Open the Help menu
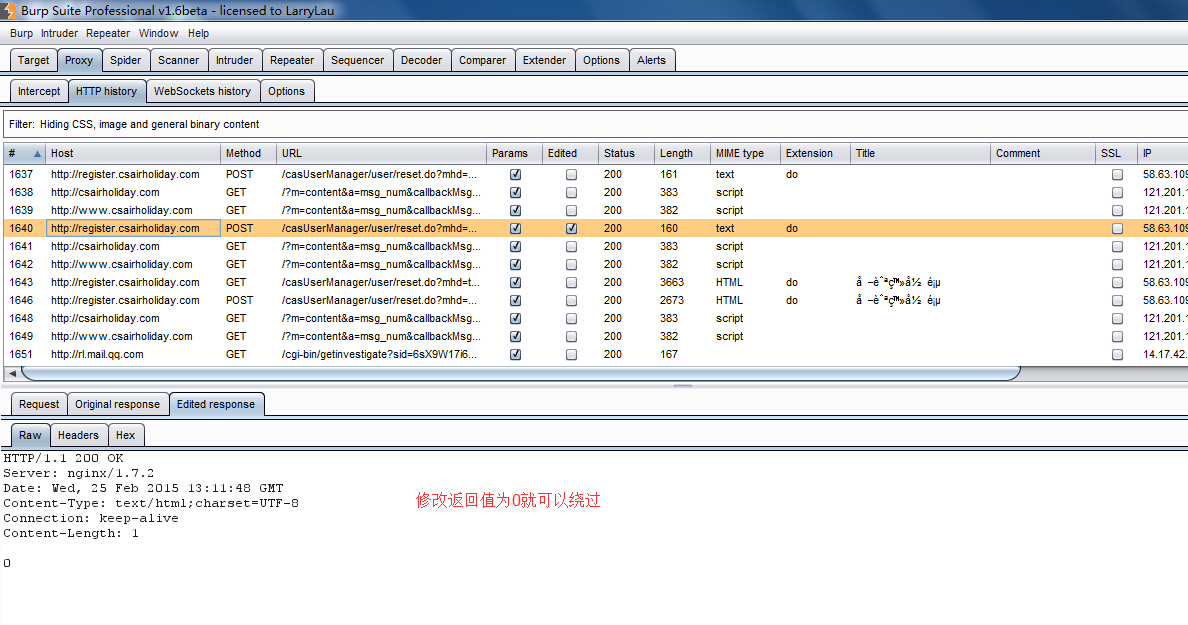Screen dimensions: 1188x625 [199, 33]
